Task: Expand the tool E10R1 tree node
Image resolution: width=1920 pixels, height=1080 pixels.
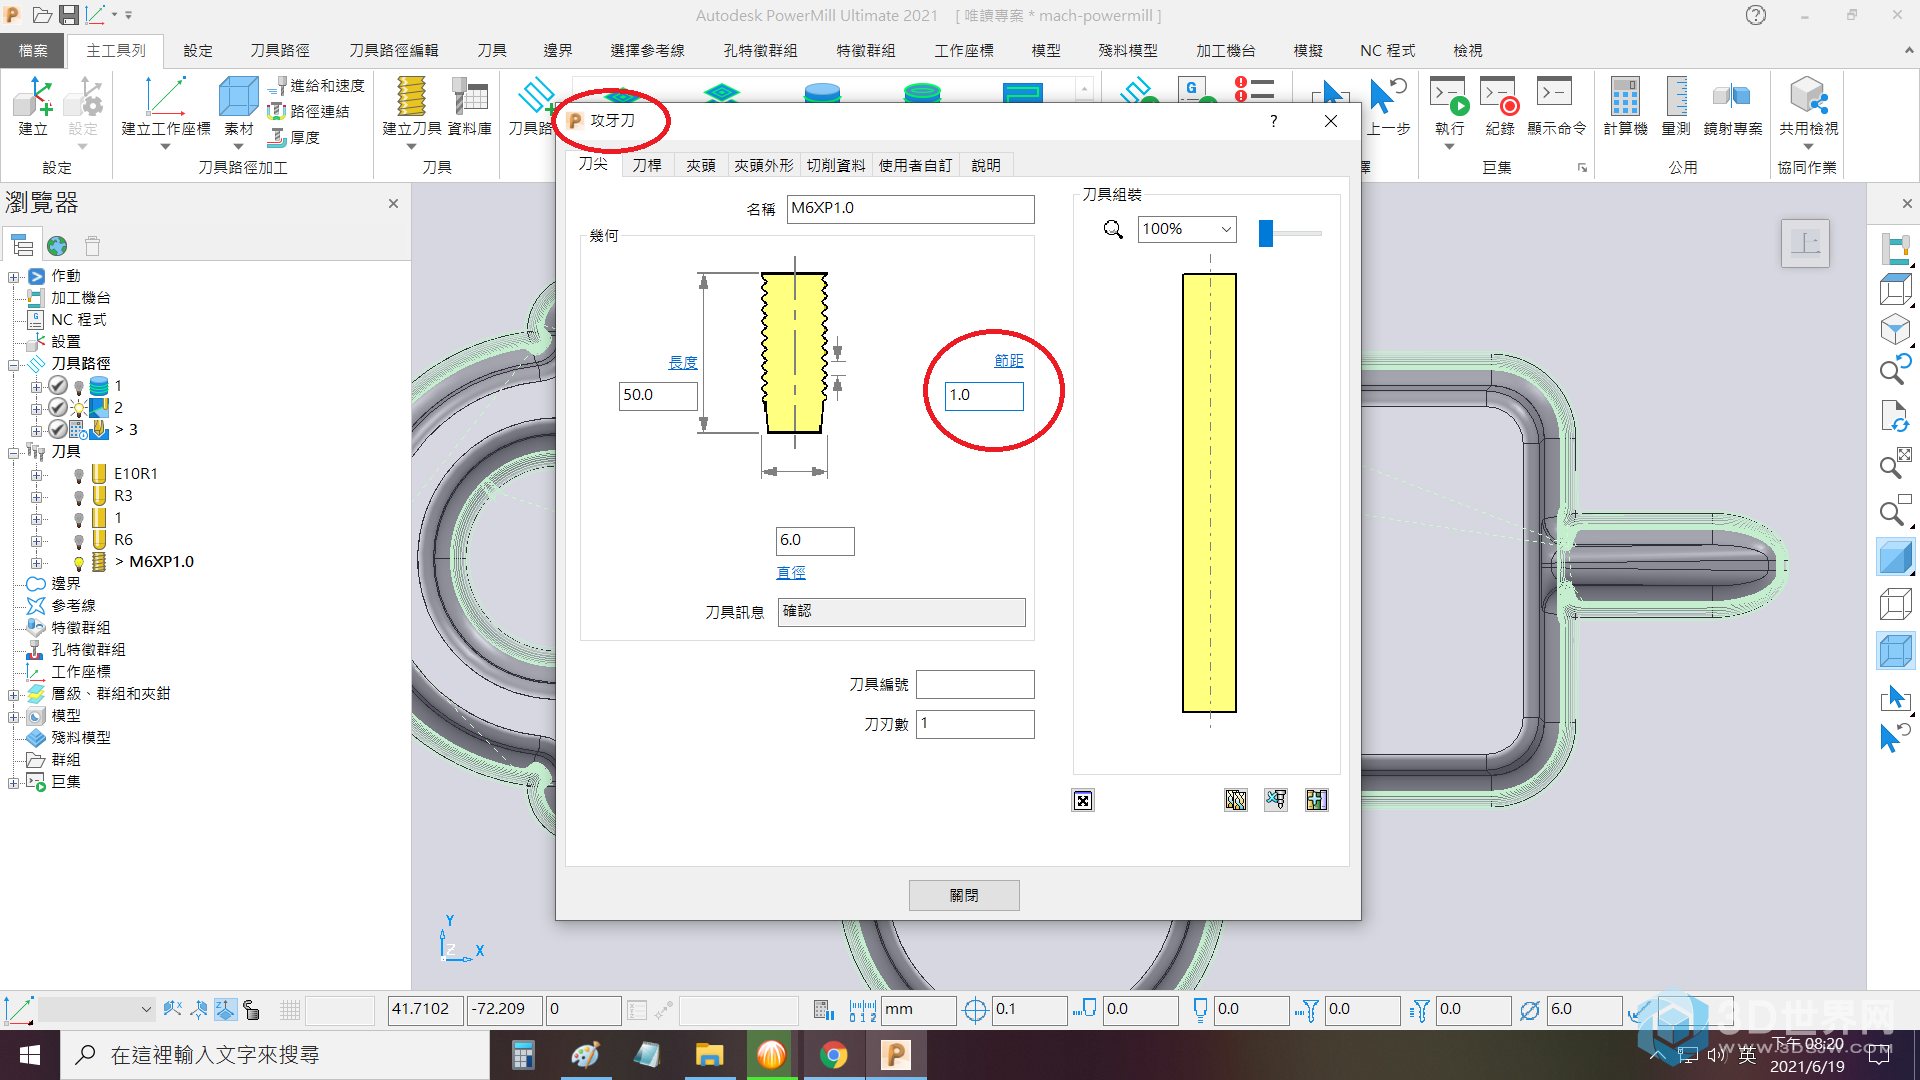Action: coord(36,475)
